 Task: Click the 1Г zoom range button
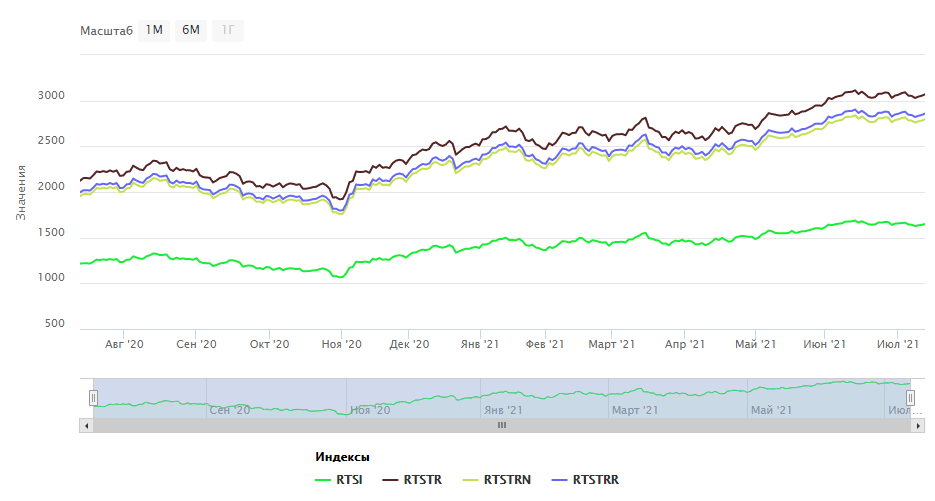click(227, 30)
